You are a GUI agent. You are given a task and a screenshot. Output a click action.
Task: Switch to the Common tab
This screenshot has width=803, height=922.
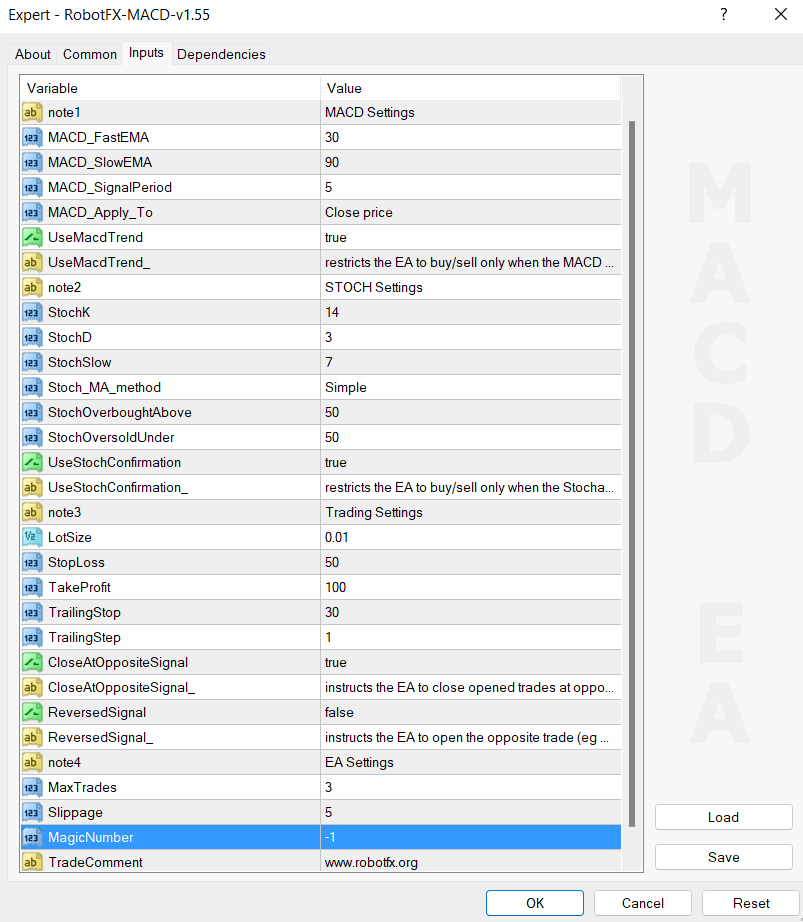[90, 54]
